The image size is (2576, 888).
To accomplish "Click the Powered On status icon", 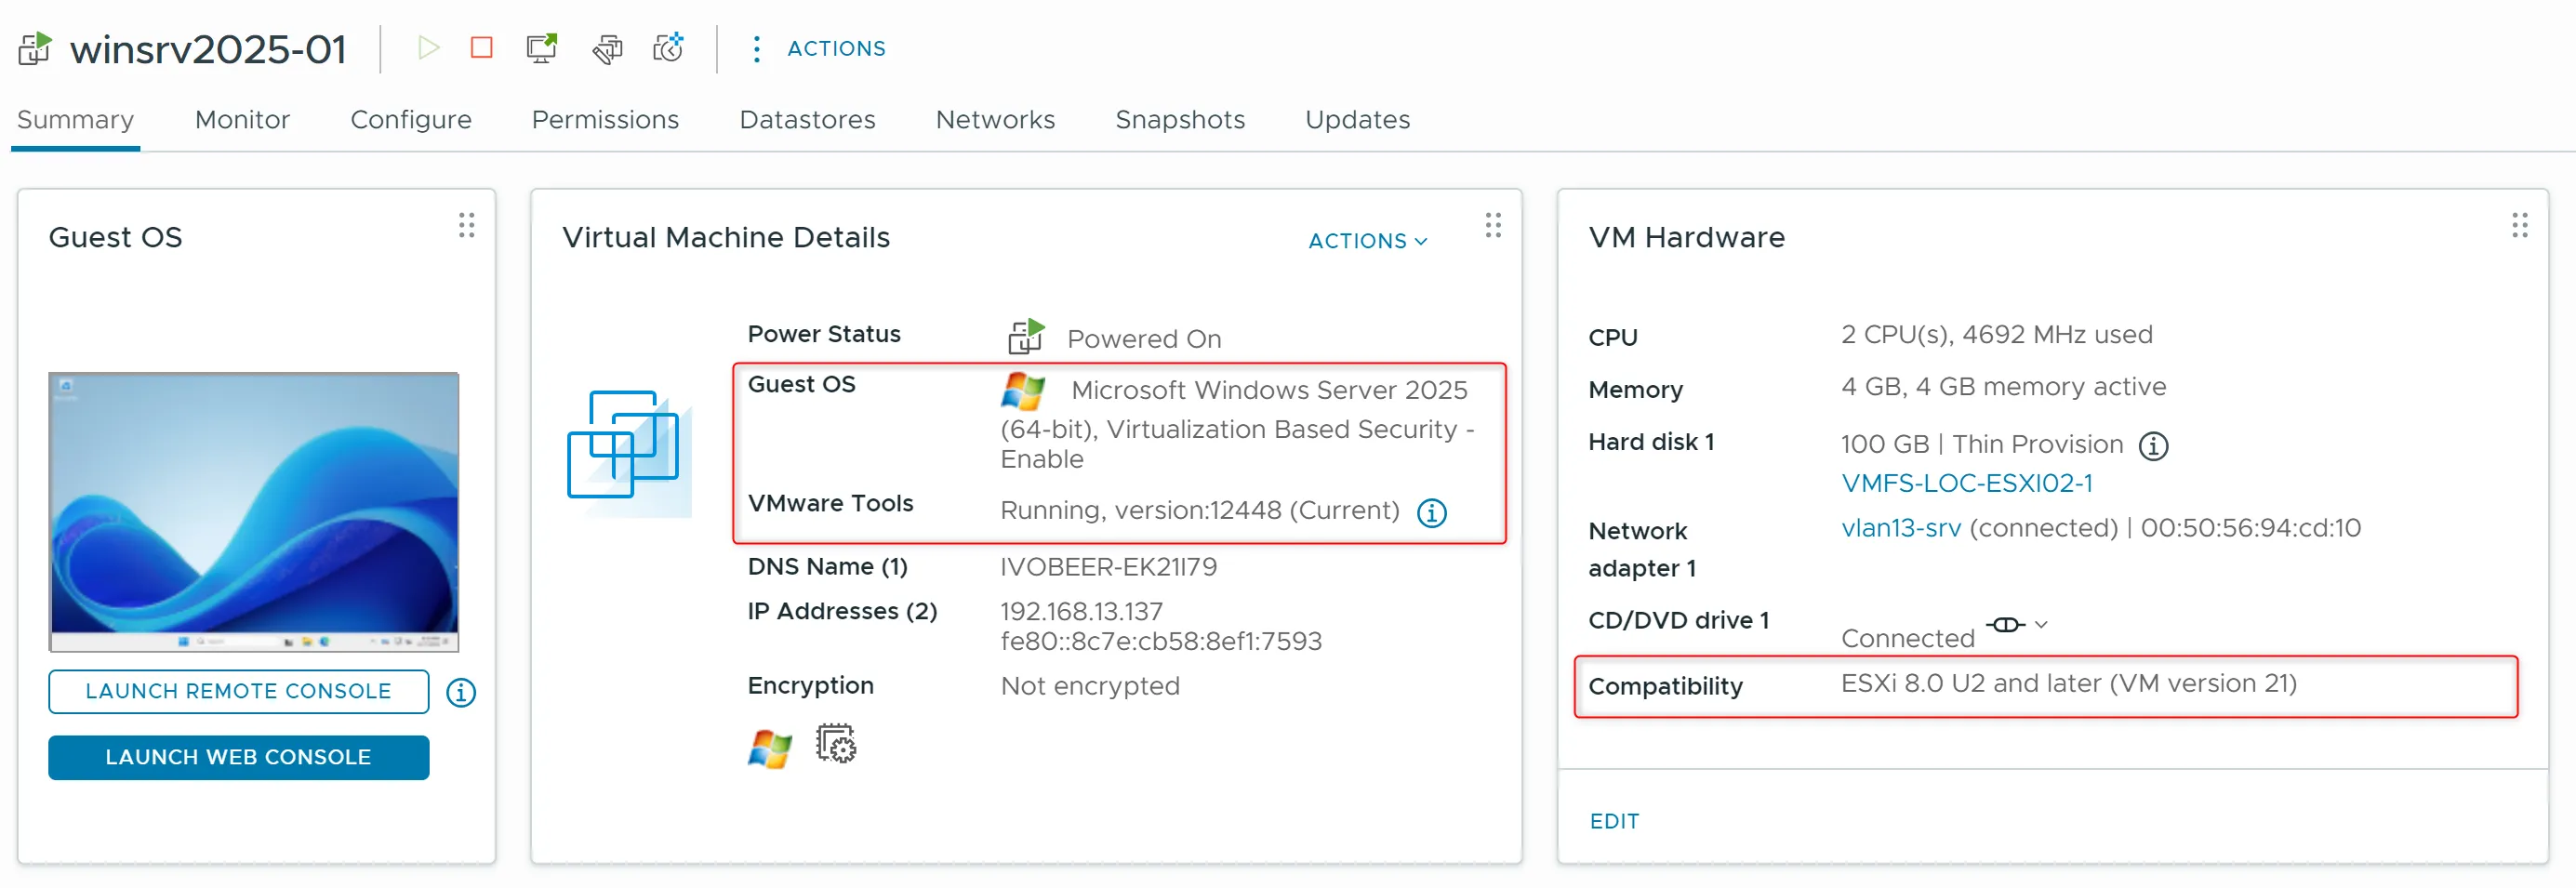I will click(x=1026, y=337).
